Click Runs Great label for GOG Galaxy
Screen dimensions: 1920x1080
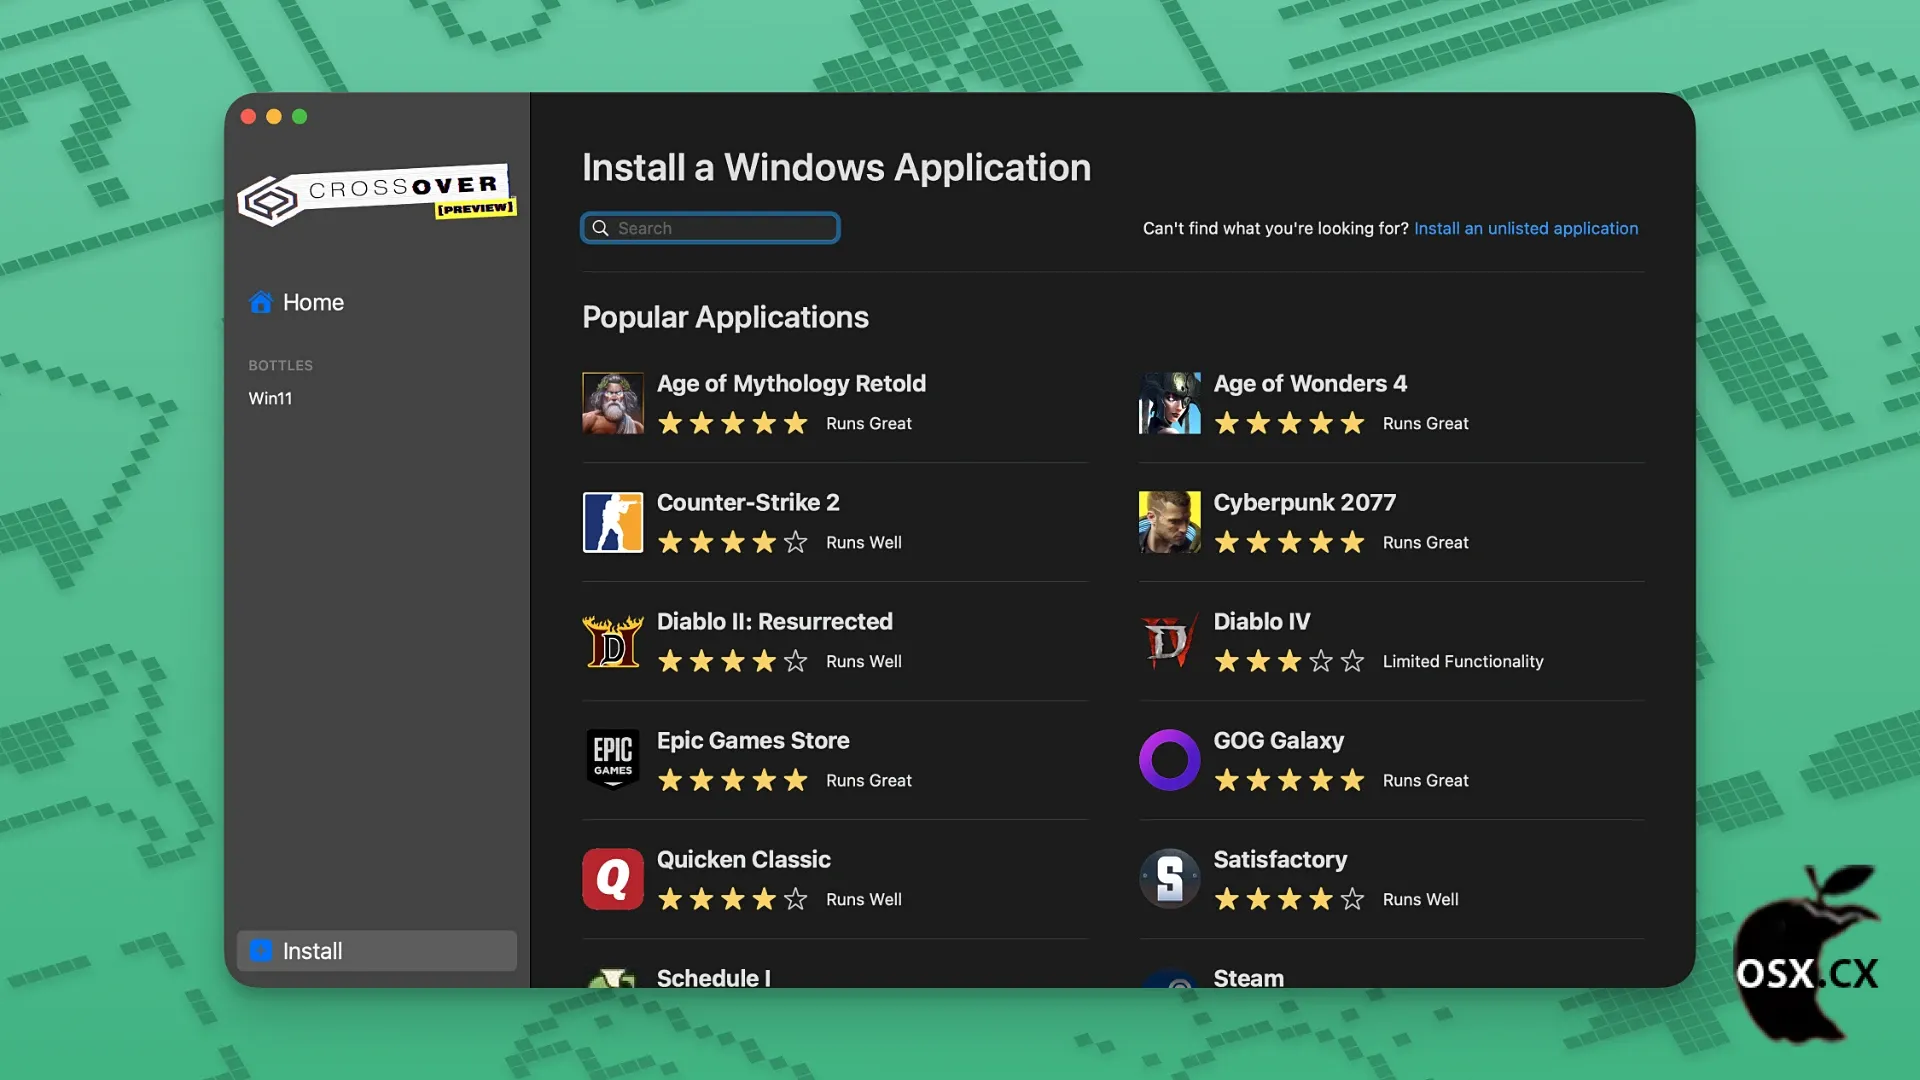pos(1426,781)
